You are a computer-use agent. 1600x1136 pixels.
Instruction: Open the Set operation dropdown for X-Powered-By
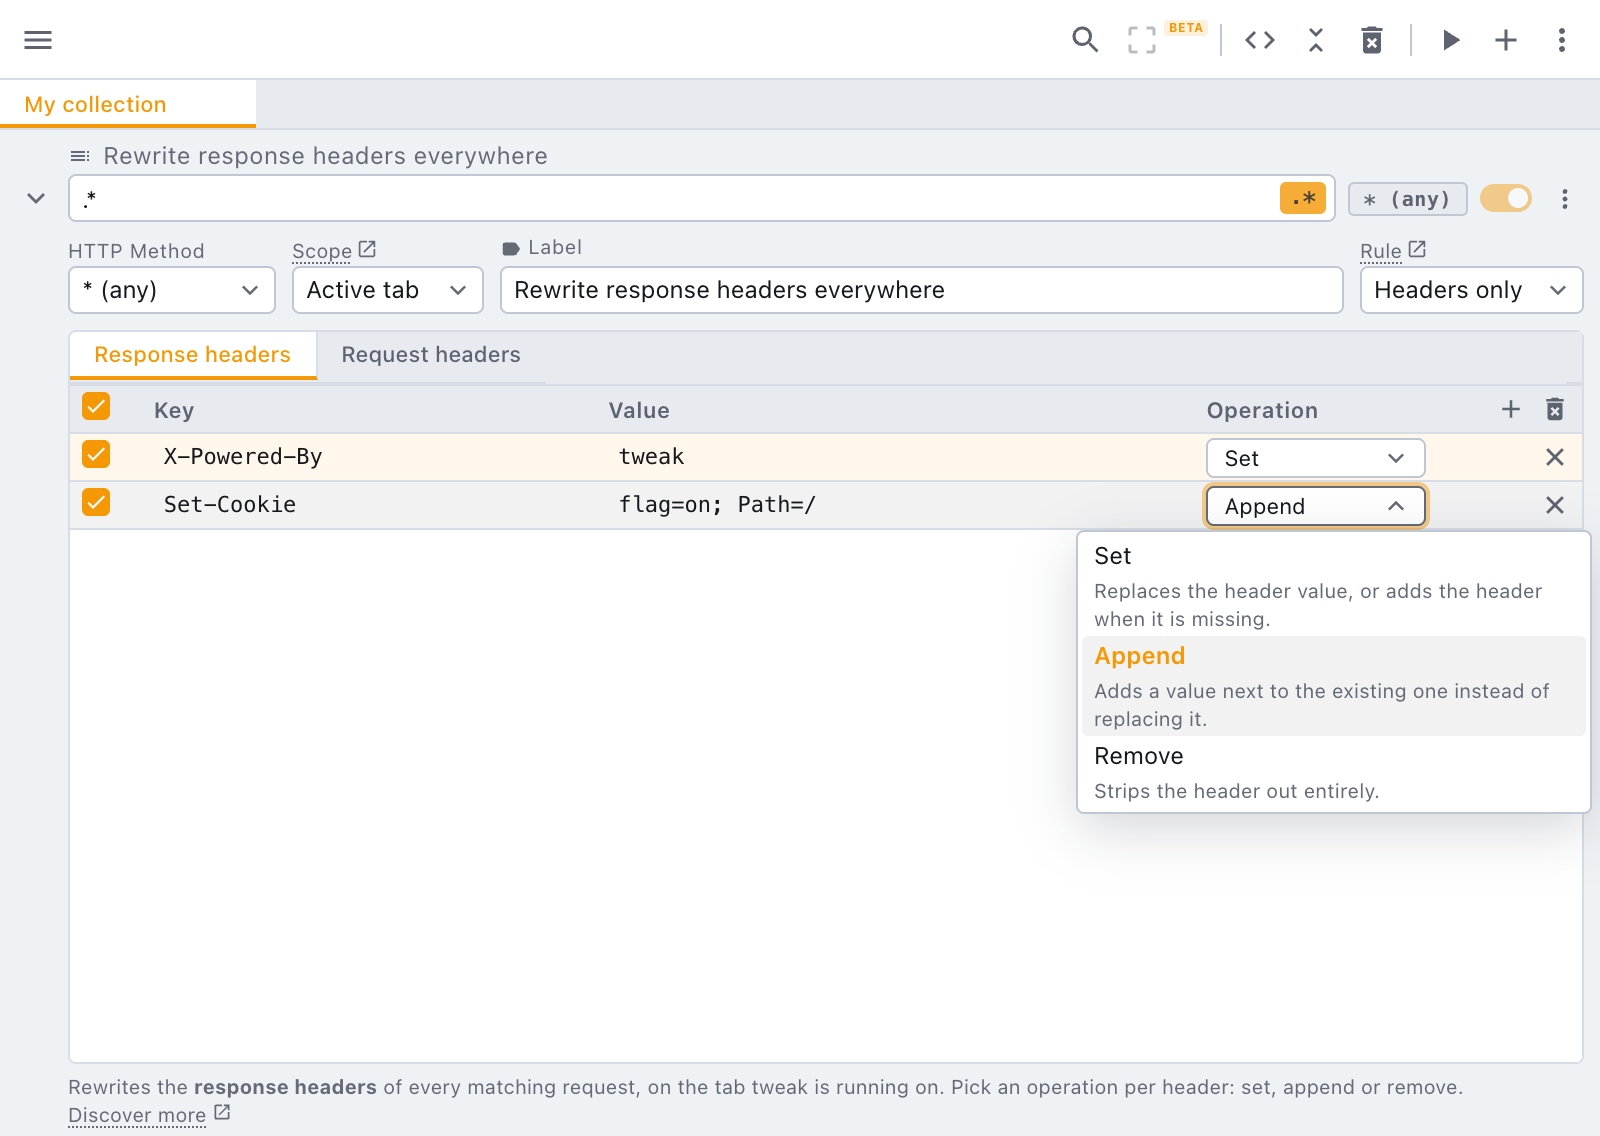pos(1315,458)
